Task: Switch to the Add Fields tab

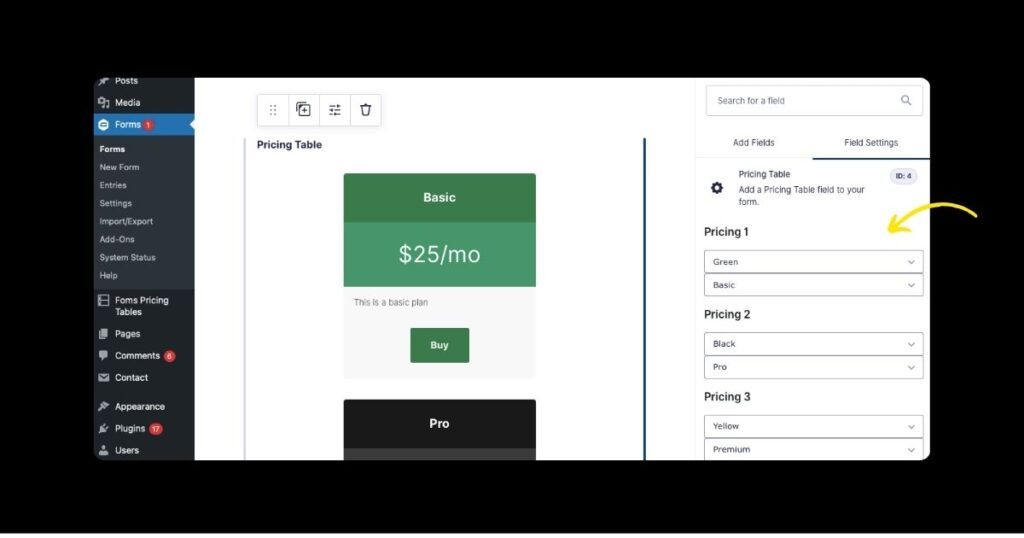Action: pos(754,142)
